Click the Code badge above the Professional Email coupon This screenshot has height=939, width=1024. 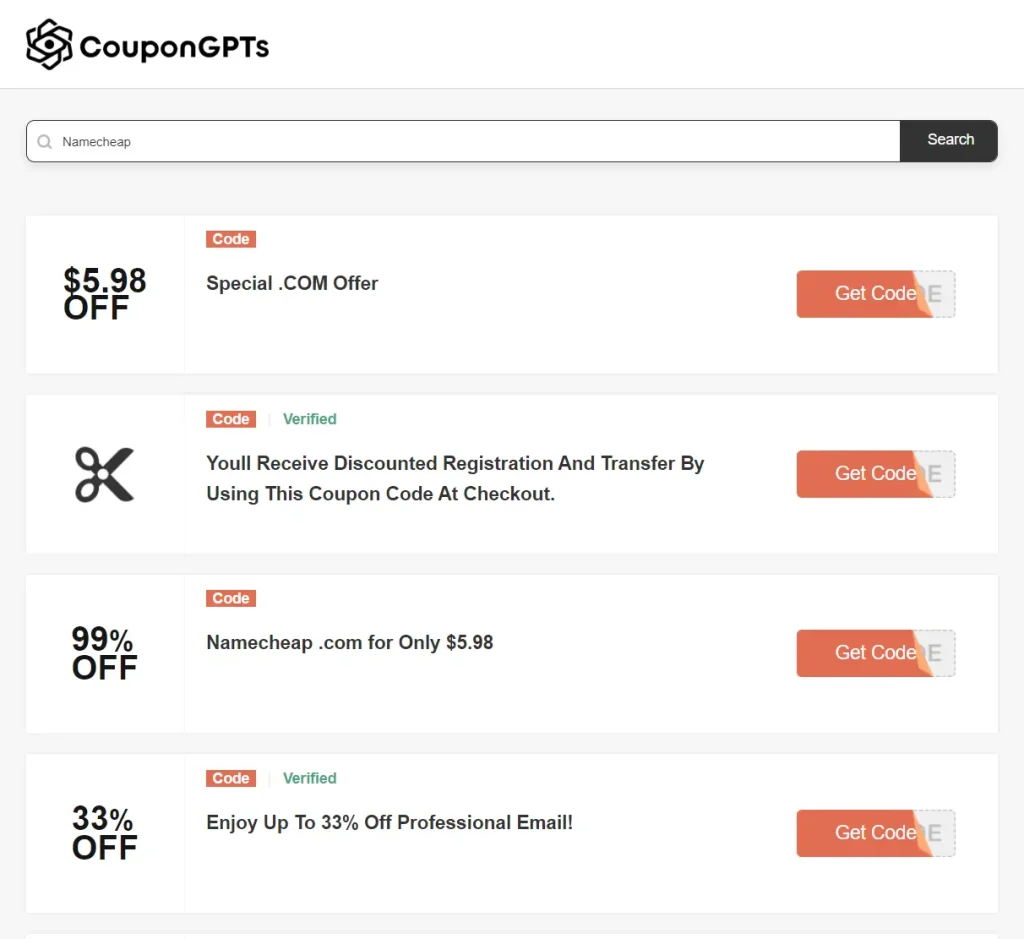tap(230, 778)
